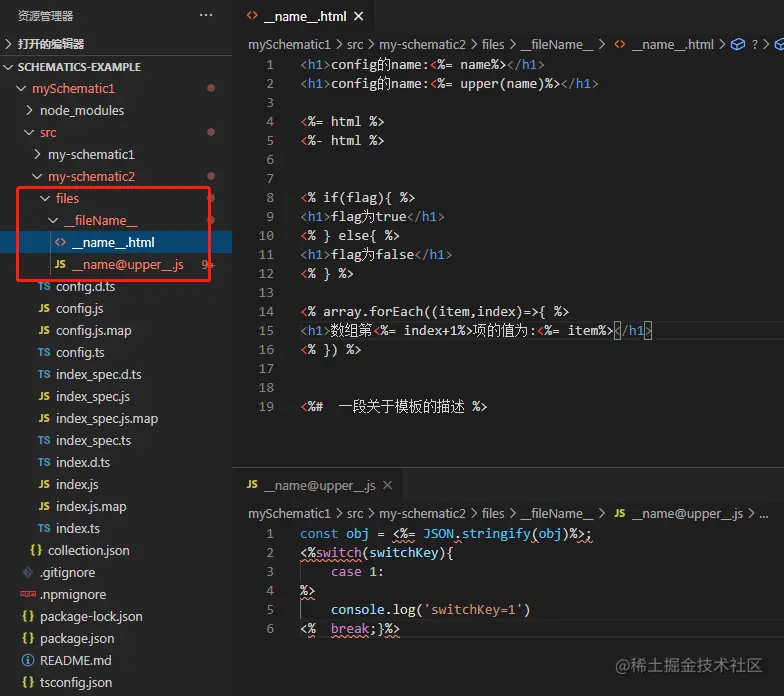Switch to the __name@upper__.js editor tab
This screenshot has width=784, height=696.
point(320,486)
